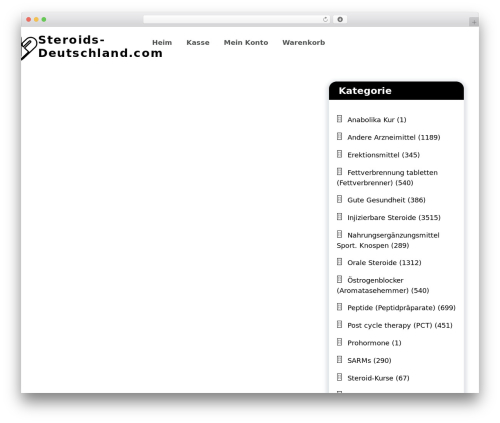Open the Kasse menu item
The image size is (500, 423).
point(198,43)
